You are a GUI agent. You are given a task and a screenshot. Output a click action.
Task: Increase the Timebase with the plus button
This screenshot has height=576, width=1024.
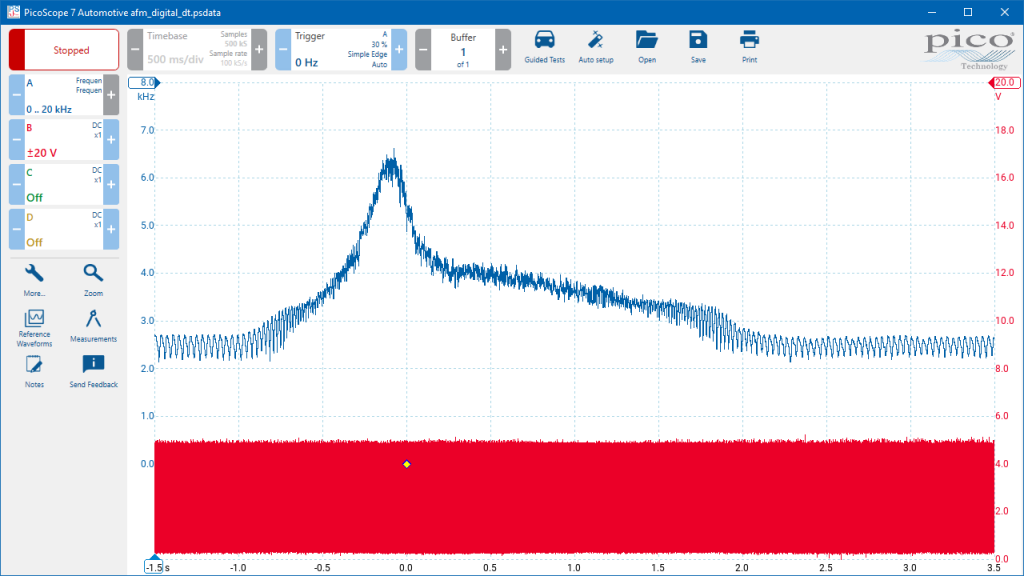pos(259,50)
